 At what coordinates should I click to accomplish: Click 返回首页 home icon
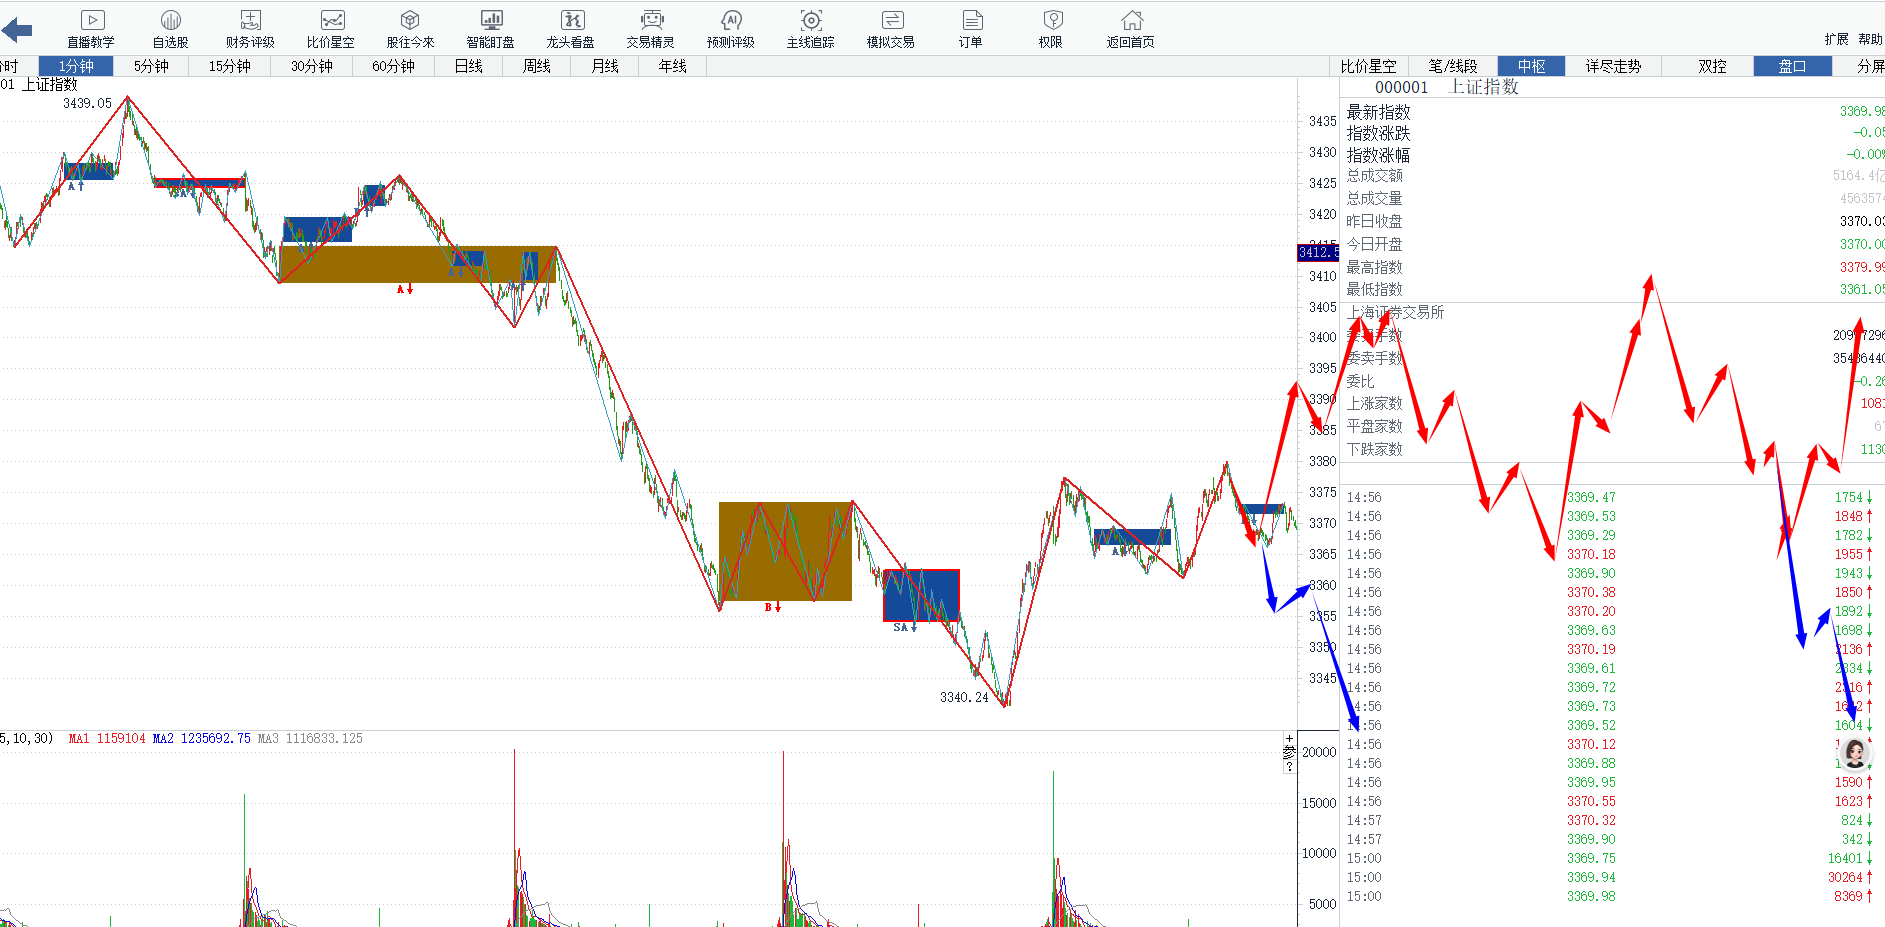[1130, 29]
